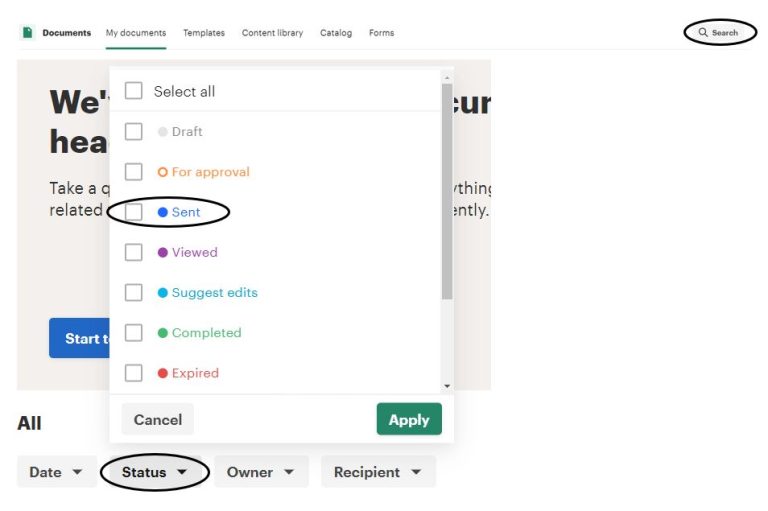768x511 pixels.
Task: Check the Select all checkbox
Action: tap(134, 91)
